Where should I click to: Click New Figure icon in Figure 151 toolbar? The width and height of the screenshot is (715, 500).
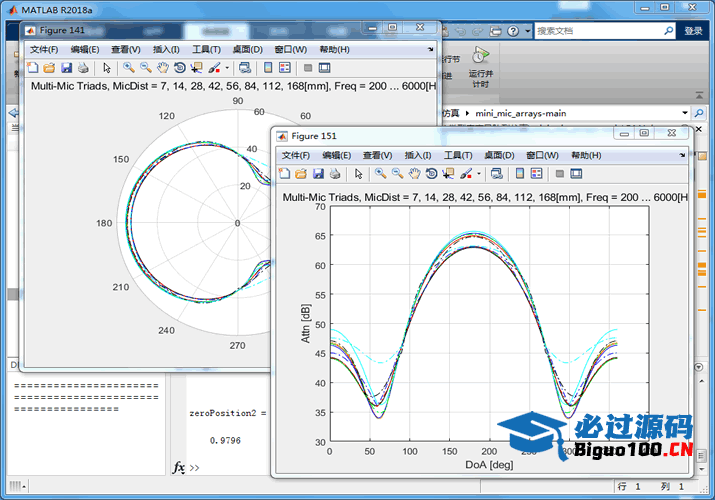pyautogui.click(x=285, y=174)
